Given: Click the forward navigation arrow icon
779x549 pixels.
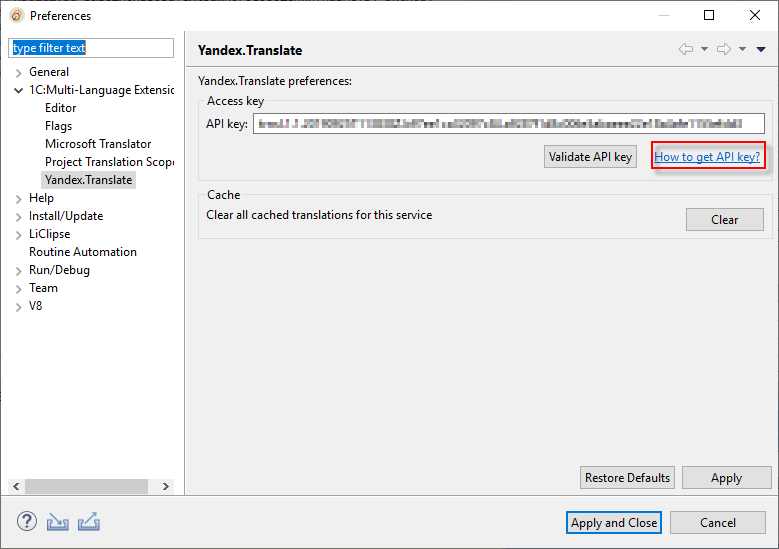Looking at the screenshot, I should [x=724, y=50].
